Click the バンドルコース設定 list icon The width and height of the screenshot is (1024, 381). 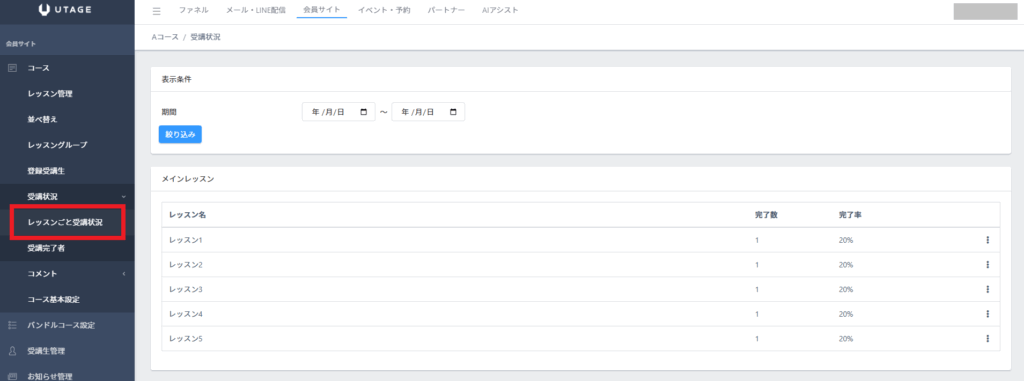(x=12, y=325)
